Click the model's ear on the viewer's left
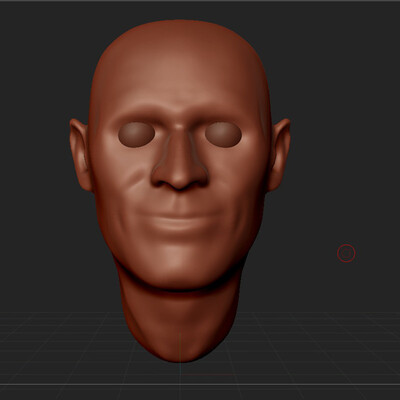 point(80,155)
